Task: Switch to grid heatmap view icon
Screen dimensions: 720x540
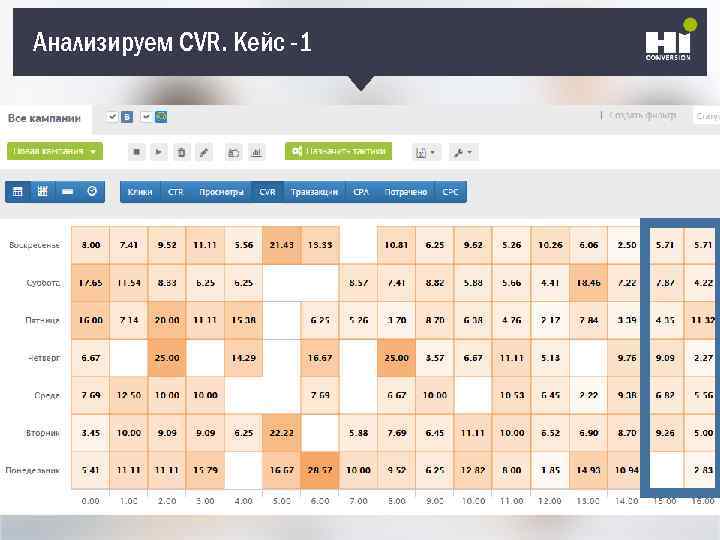Action: (42, 191)
